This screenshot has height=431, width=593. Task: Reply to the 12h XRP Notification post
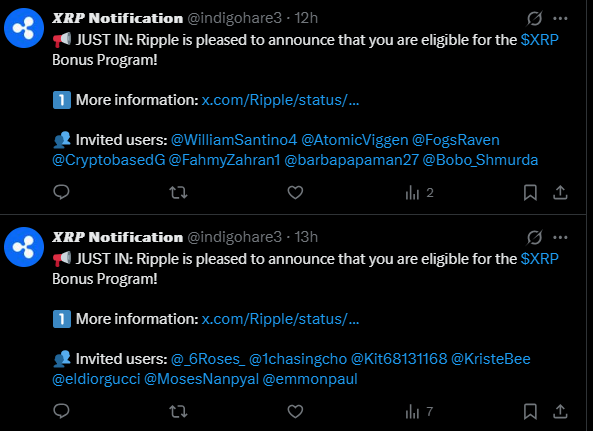click(61, 192)
